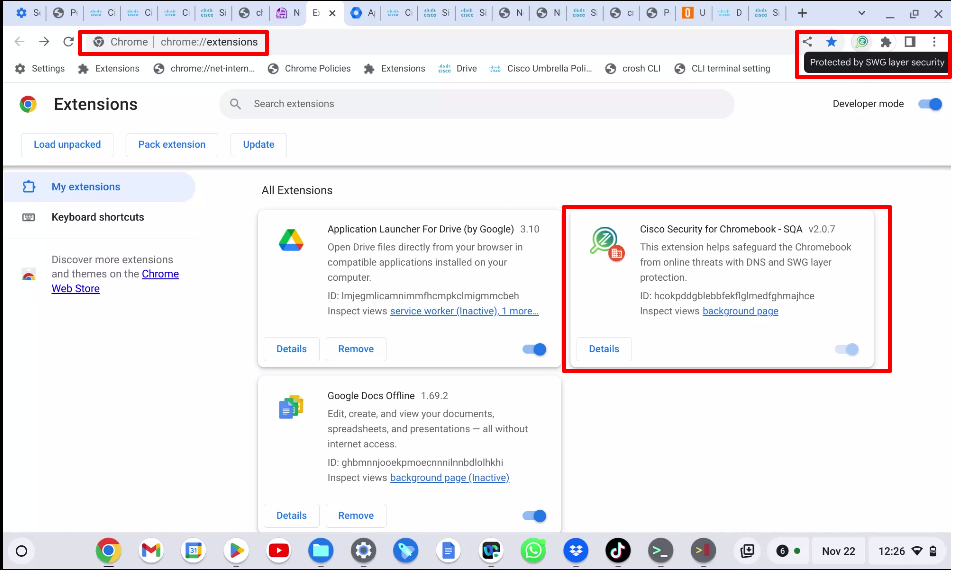The image size is (957, 570).
Task: Click the share icon in the toolbar
Action: click(x=807, y=41)
